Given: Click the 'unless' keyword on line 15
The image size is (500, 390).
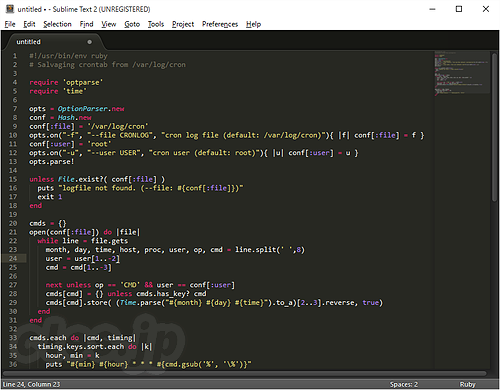Looking at the screenshot, I should pyautogui.click(x=41, y=179).
